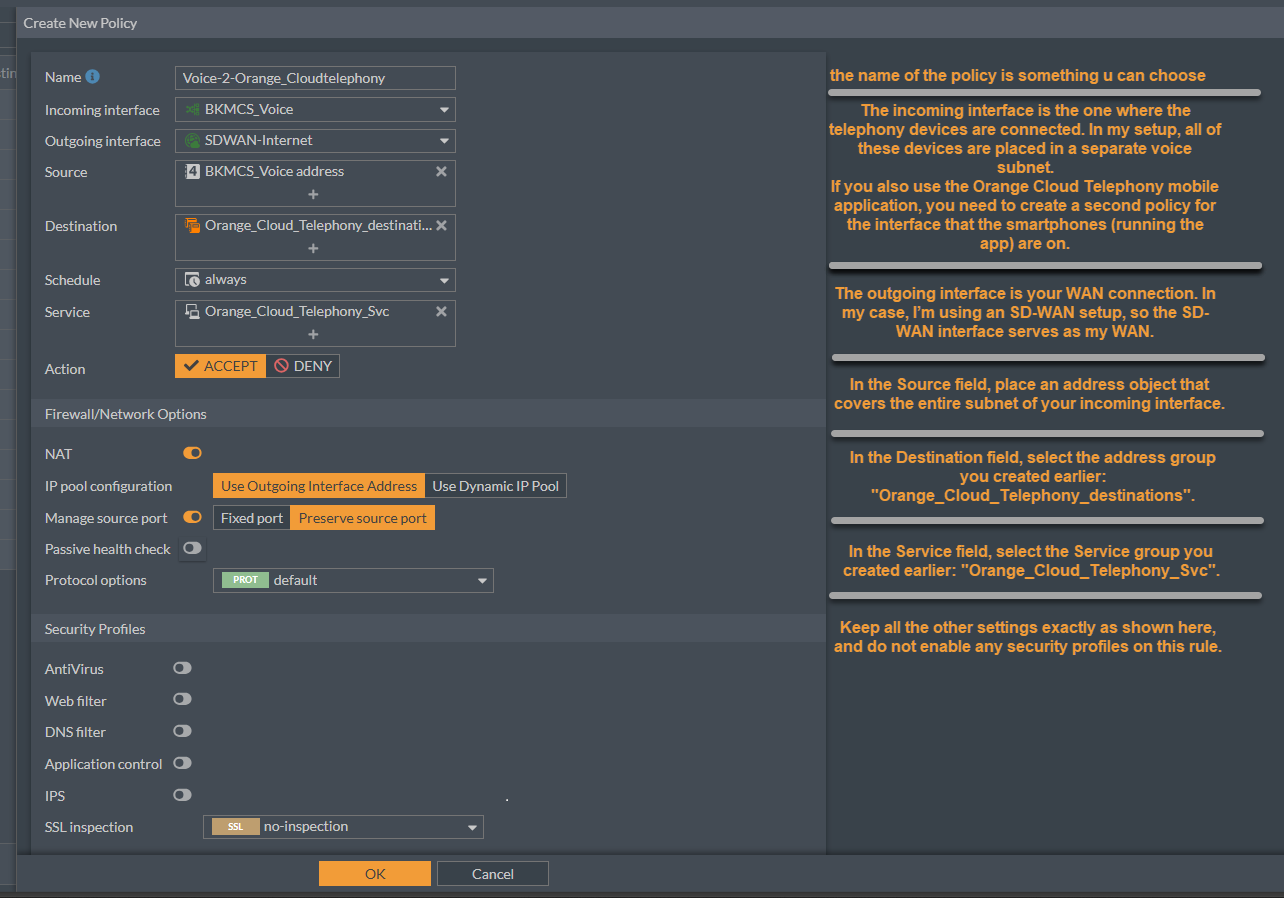The image size is (1284, 898).
Task: Click the SDWAN-Internet globe icon
Action: point(193,141)
